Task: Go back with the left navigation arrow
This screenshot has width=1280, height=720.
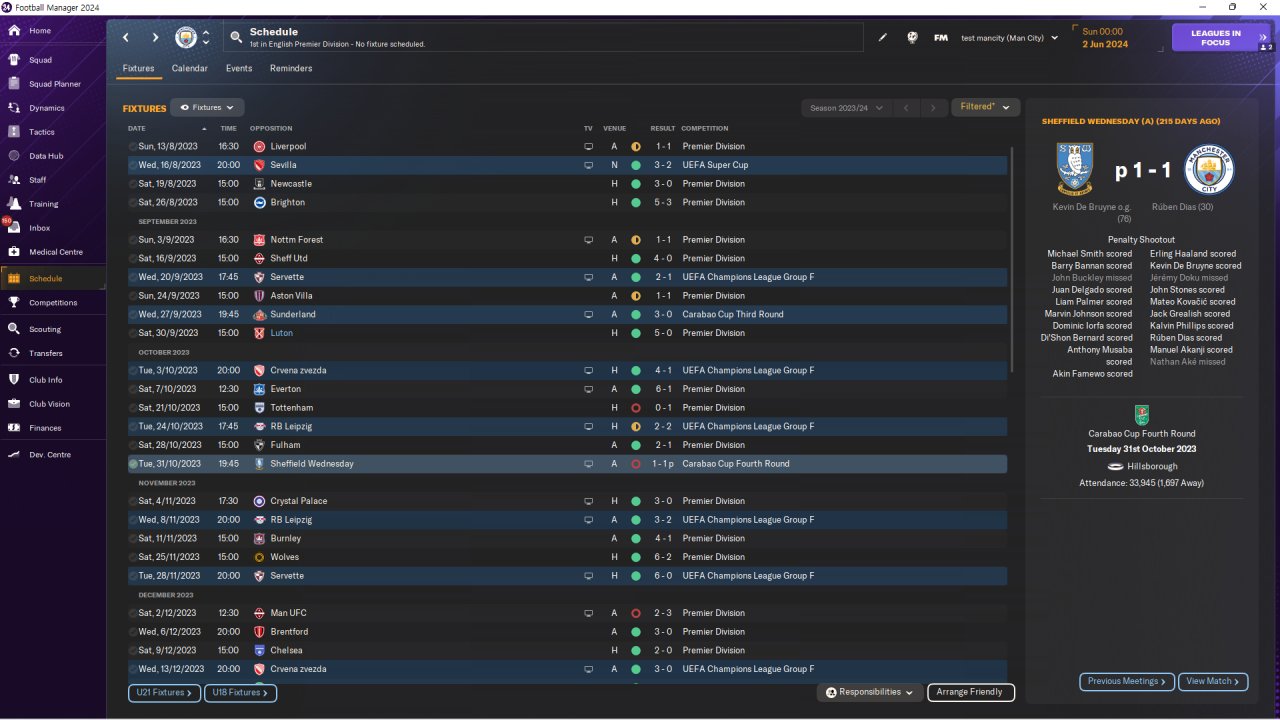Action: pos(126,38)
